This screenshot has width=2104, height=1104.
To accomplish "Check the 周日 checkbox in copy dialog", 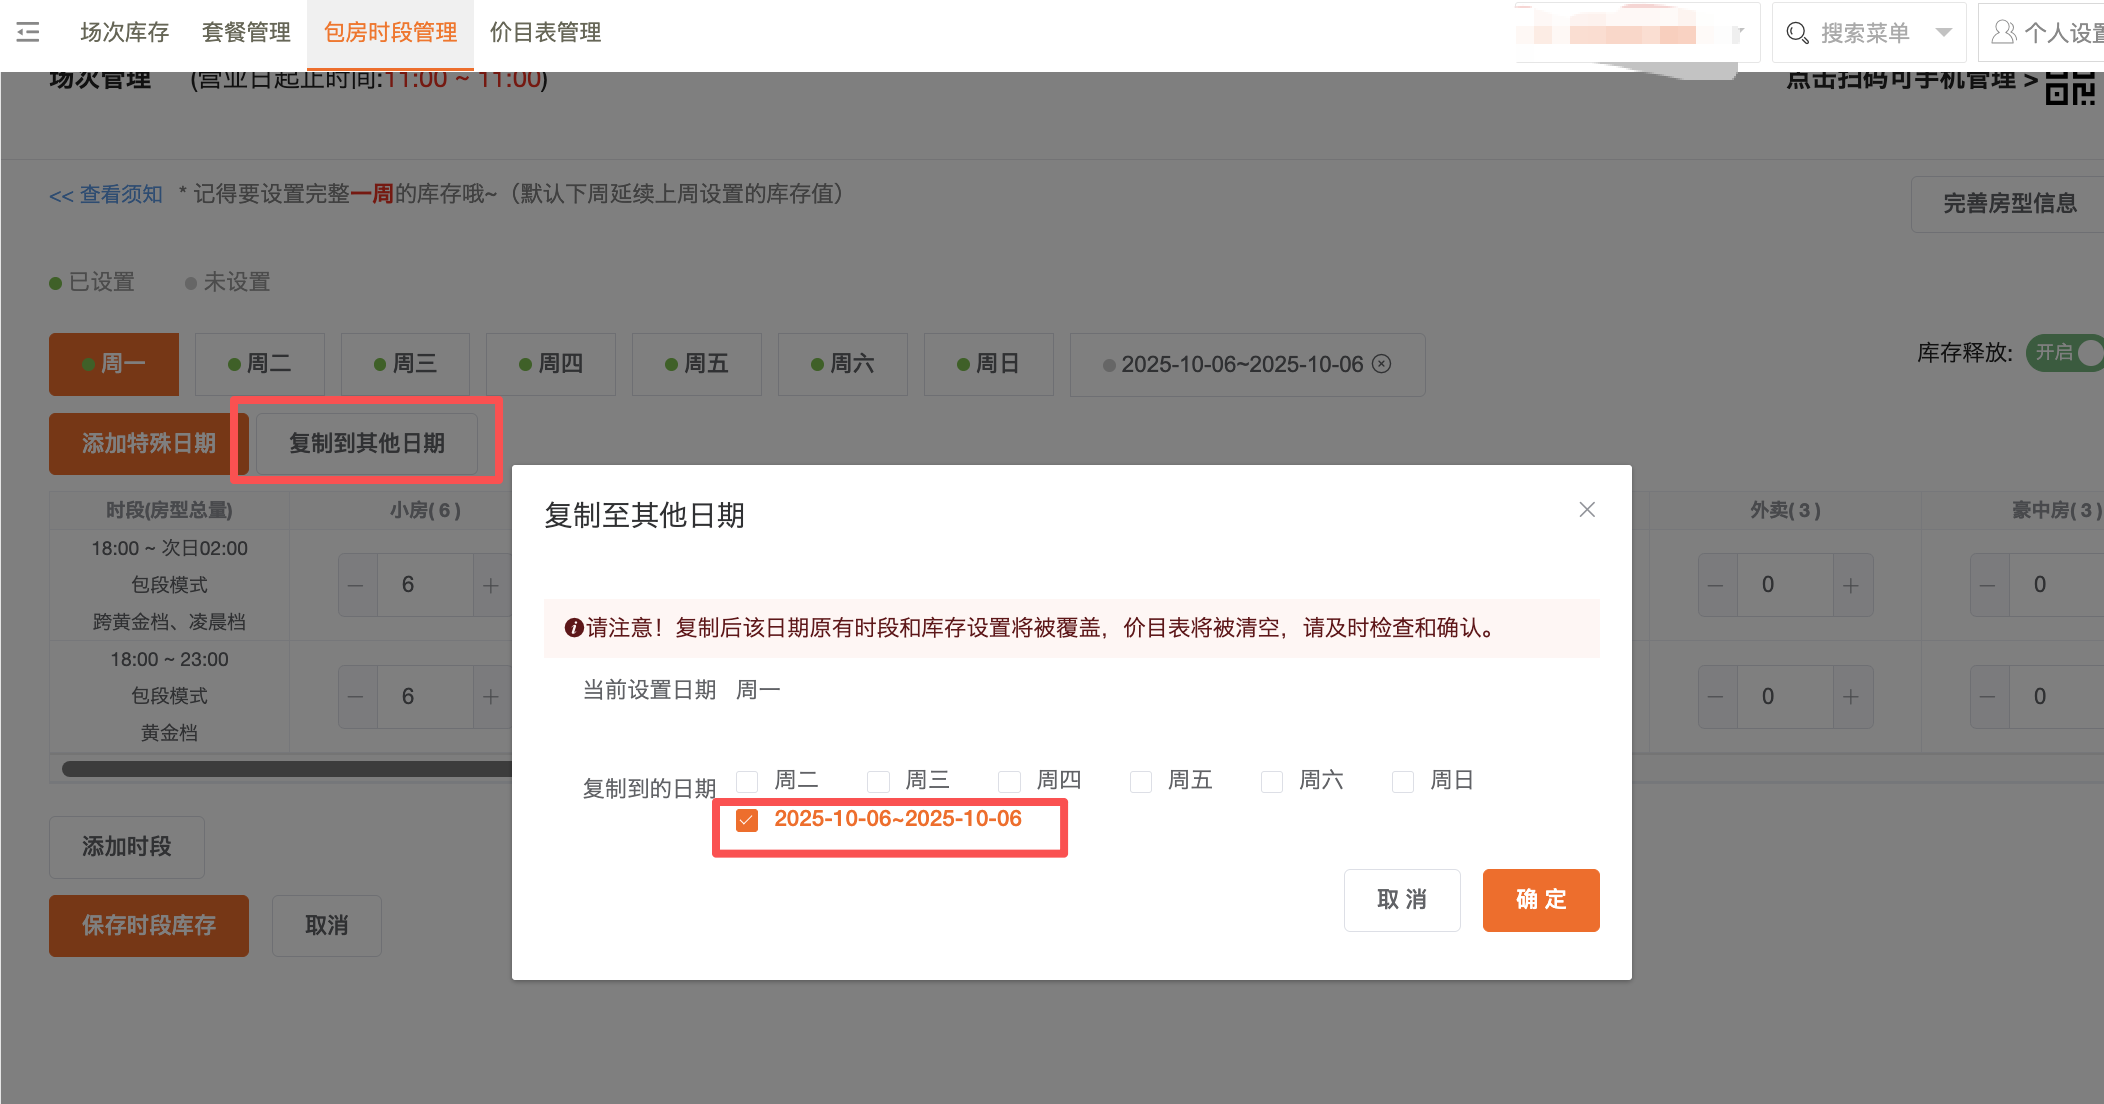I will click(x=1403, y=781).
